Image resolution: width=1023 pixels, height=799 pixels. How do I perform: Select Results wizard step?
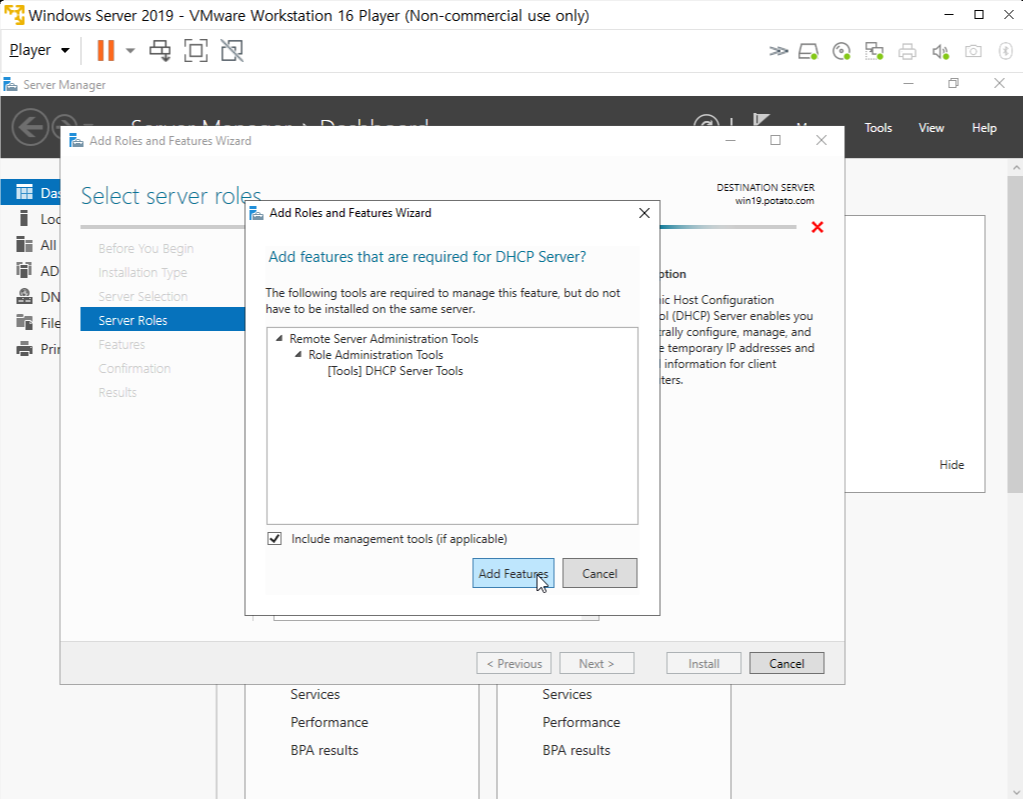coord(117,392)
